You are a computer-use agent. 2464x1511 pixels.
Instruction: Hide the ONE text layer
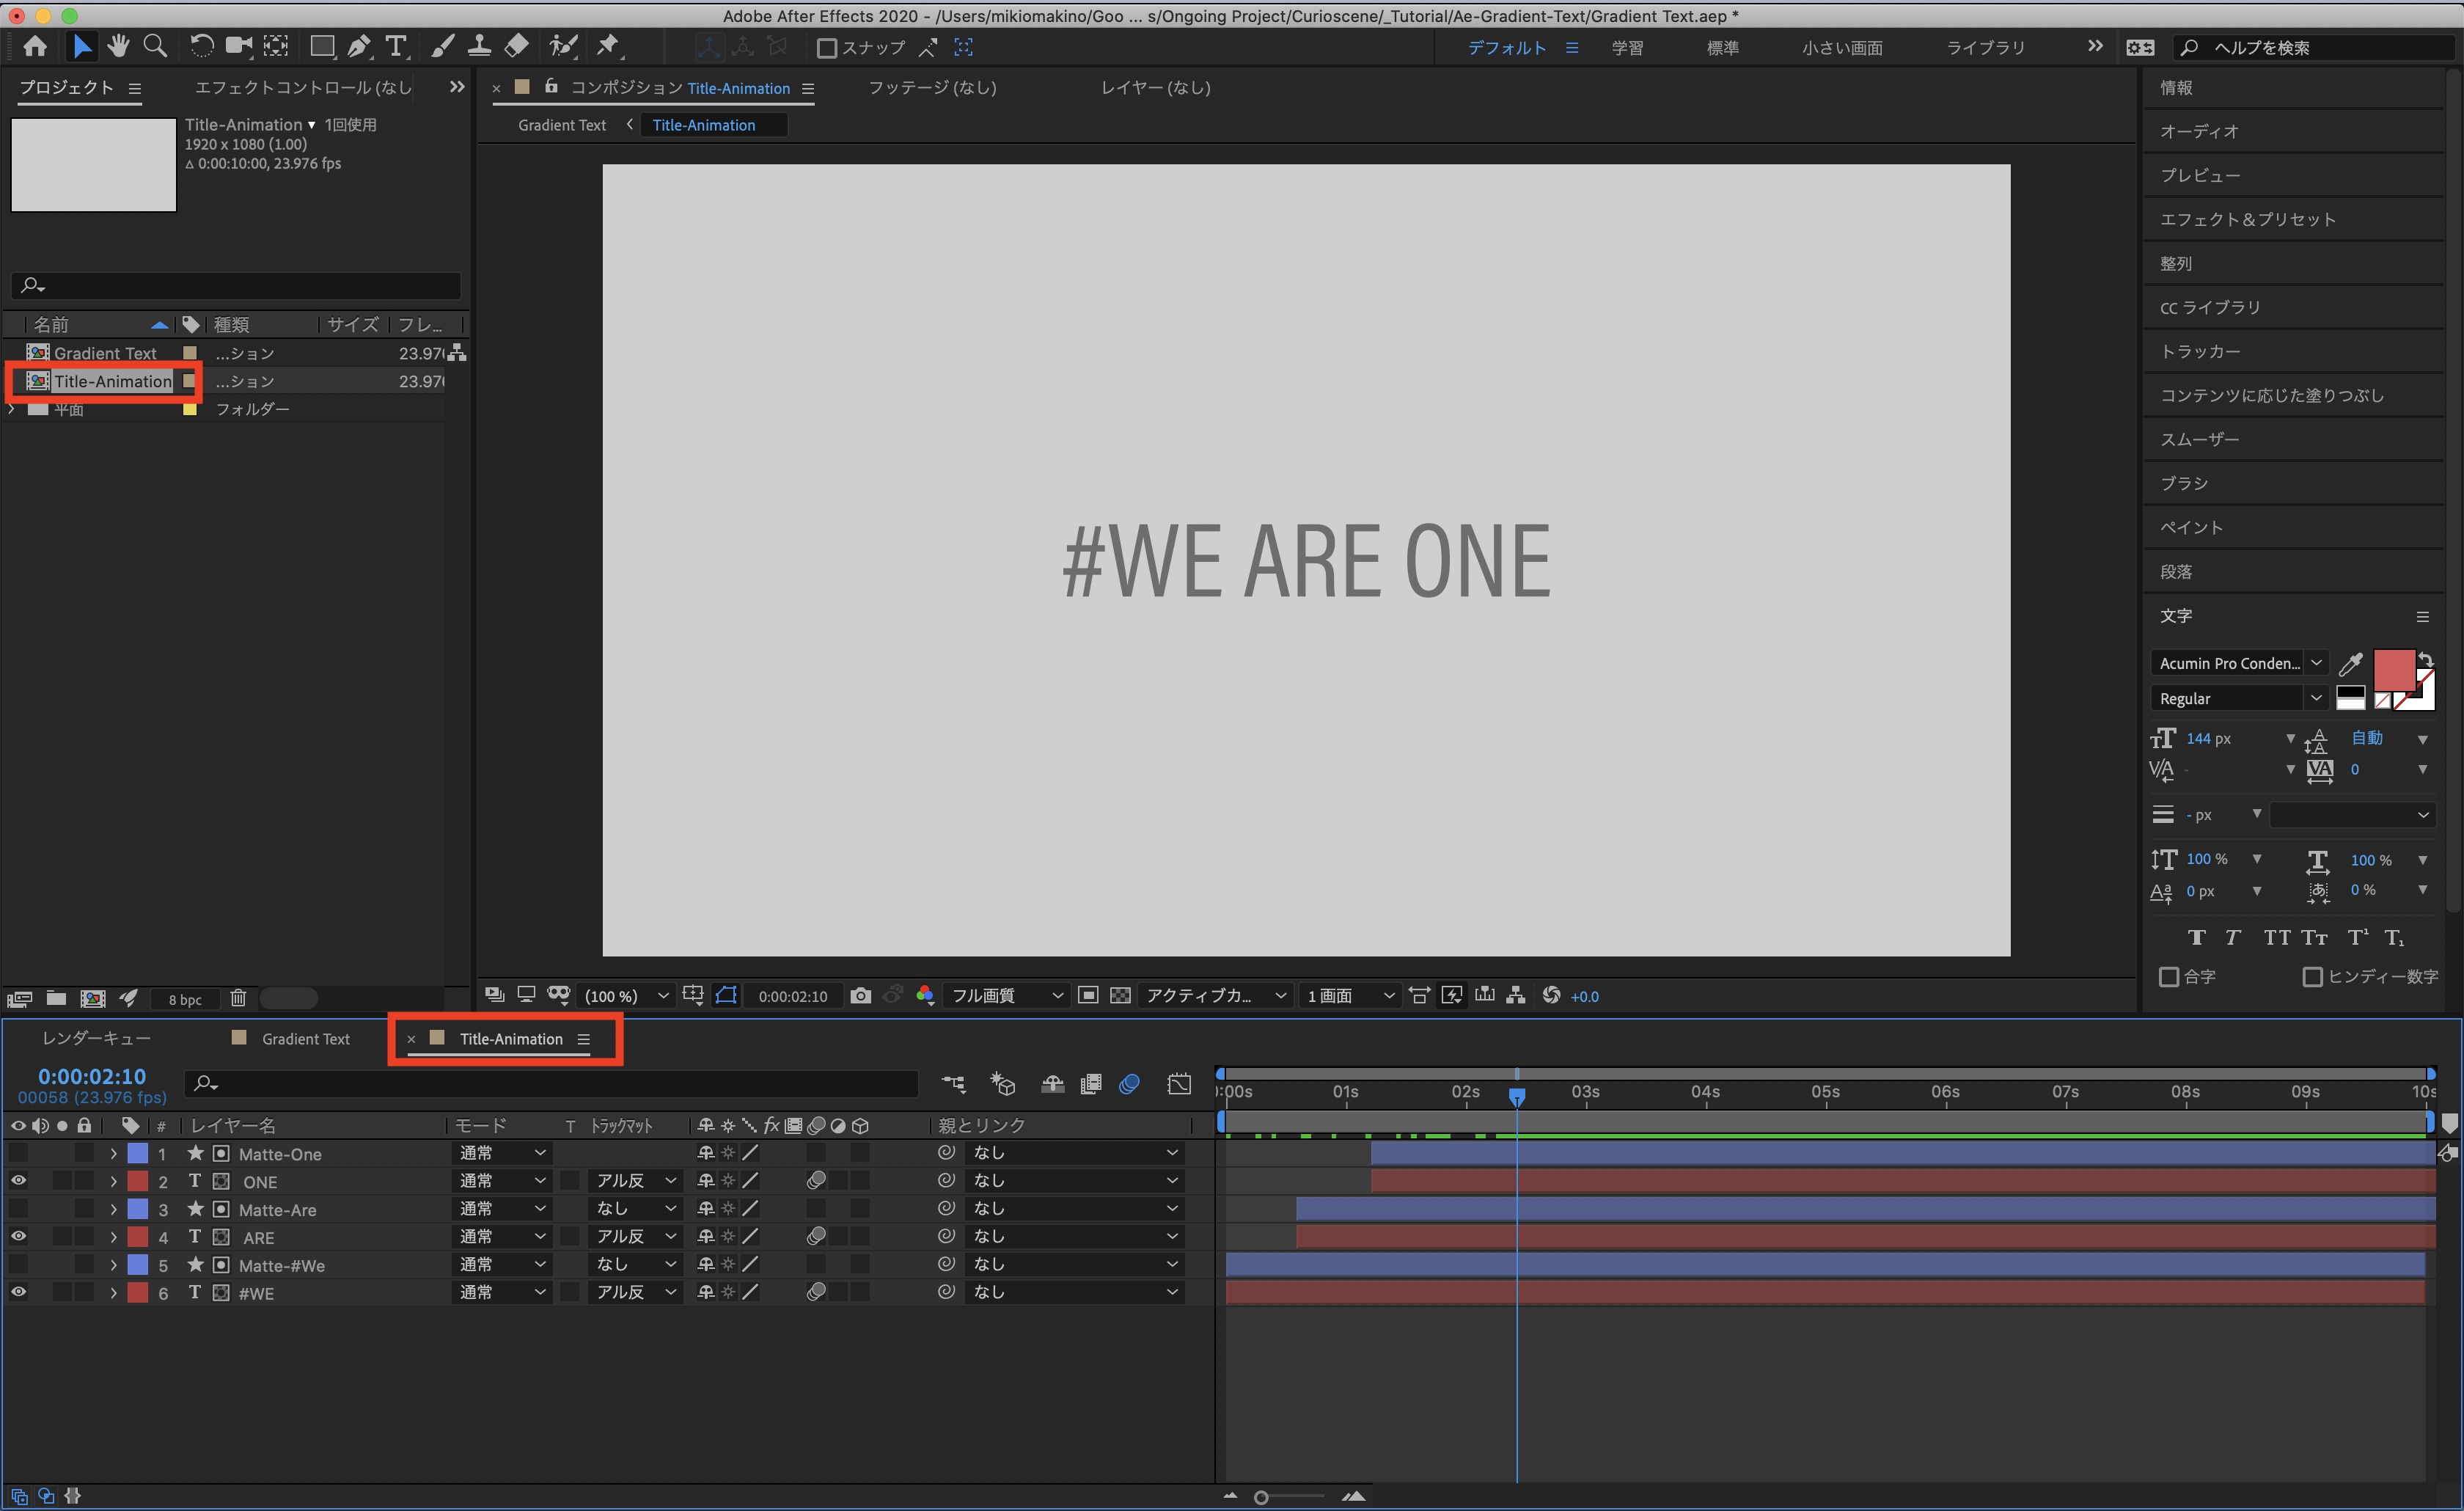[18, 1181]
